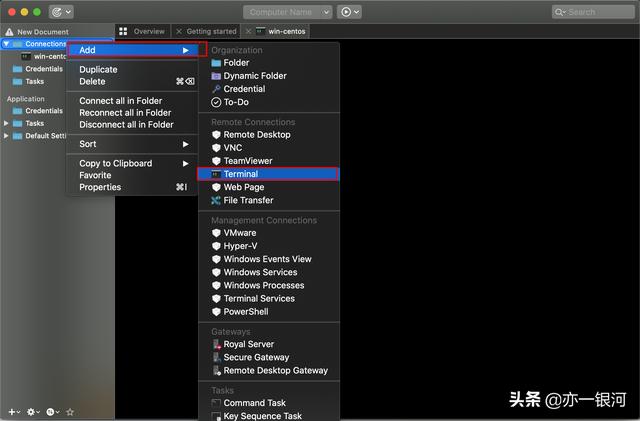Open the Computer Name combo box
Viewport: 640px width, 421px height.
point(287,12)
